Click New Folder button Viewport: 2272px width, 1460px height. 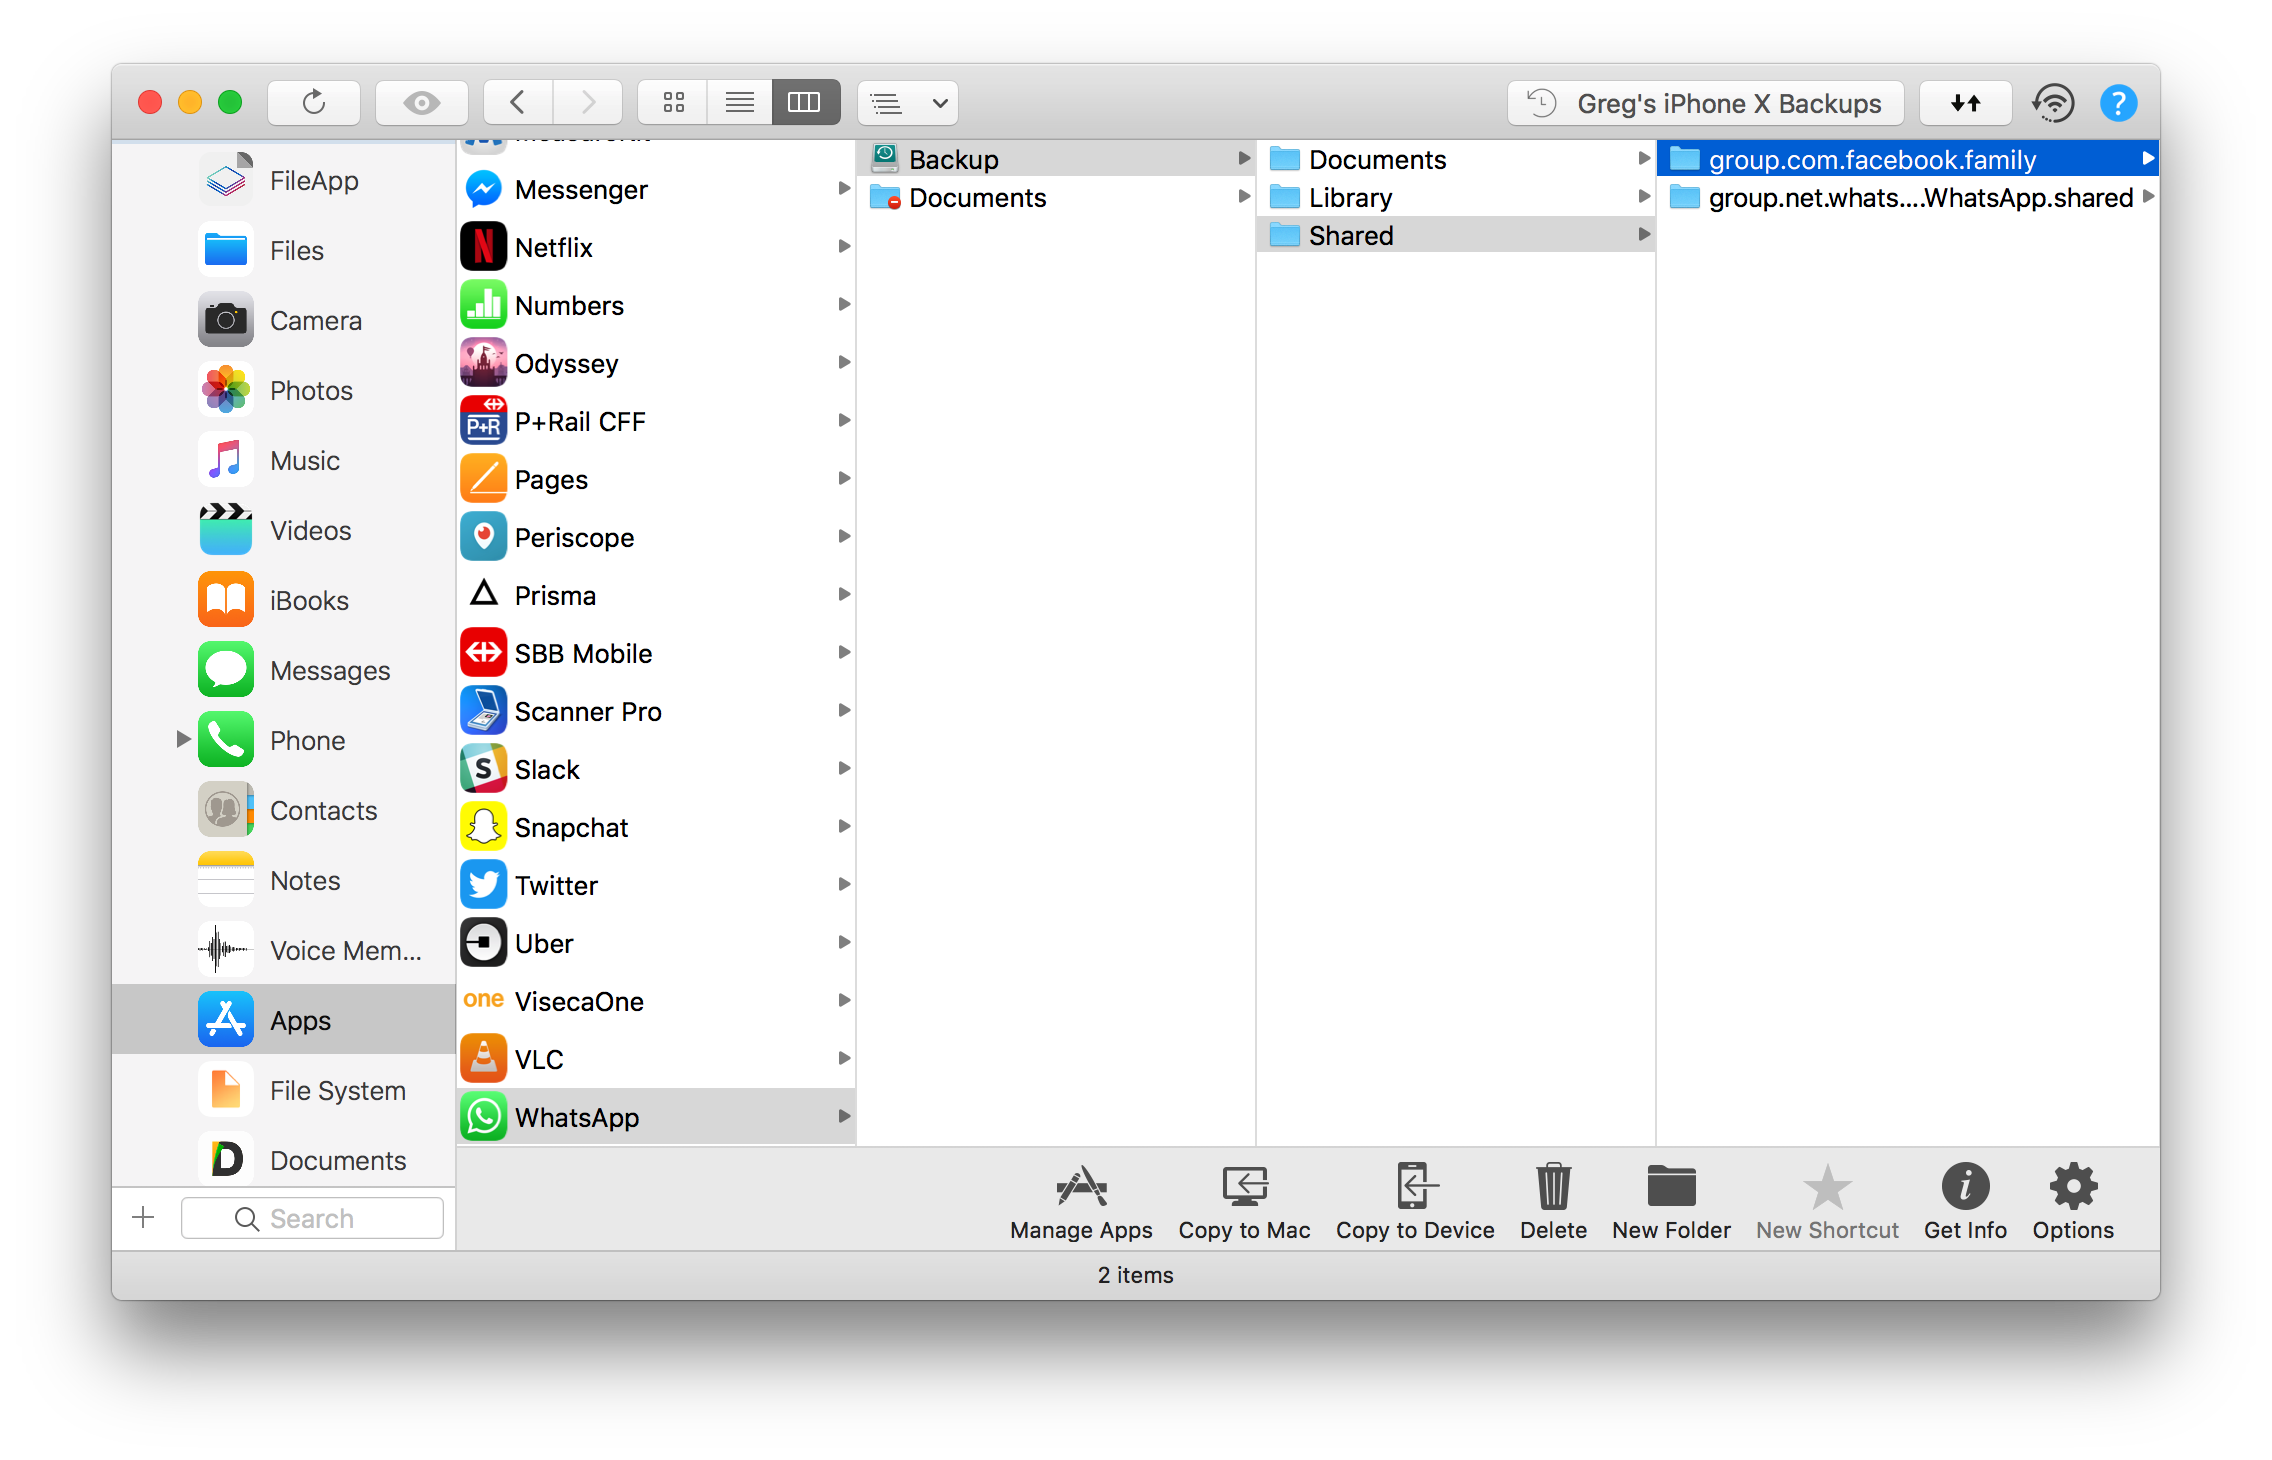tap(1671, 1203)
